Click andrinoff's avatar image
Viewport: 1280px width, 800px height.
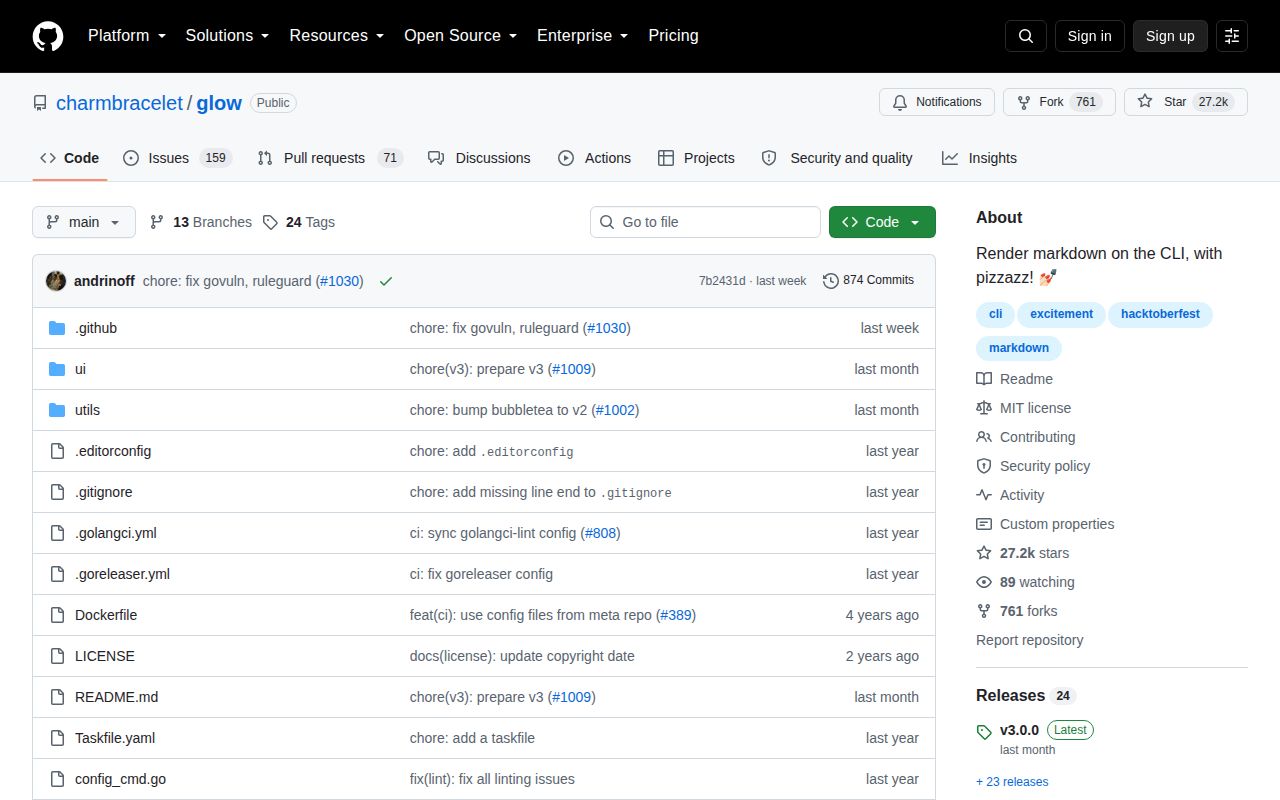click(56, 281)
